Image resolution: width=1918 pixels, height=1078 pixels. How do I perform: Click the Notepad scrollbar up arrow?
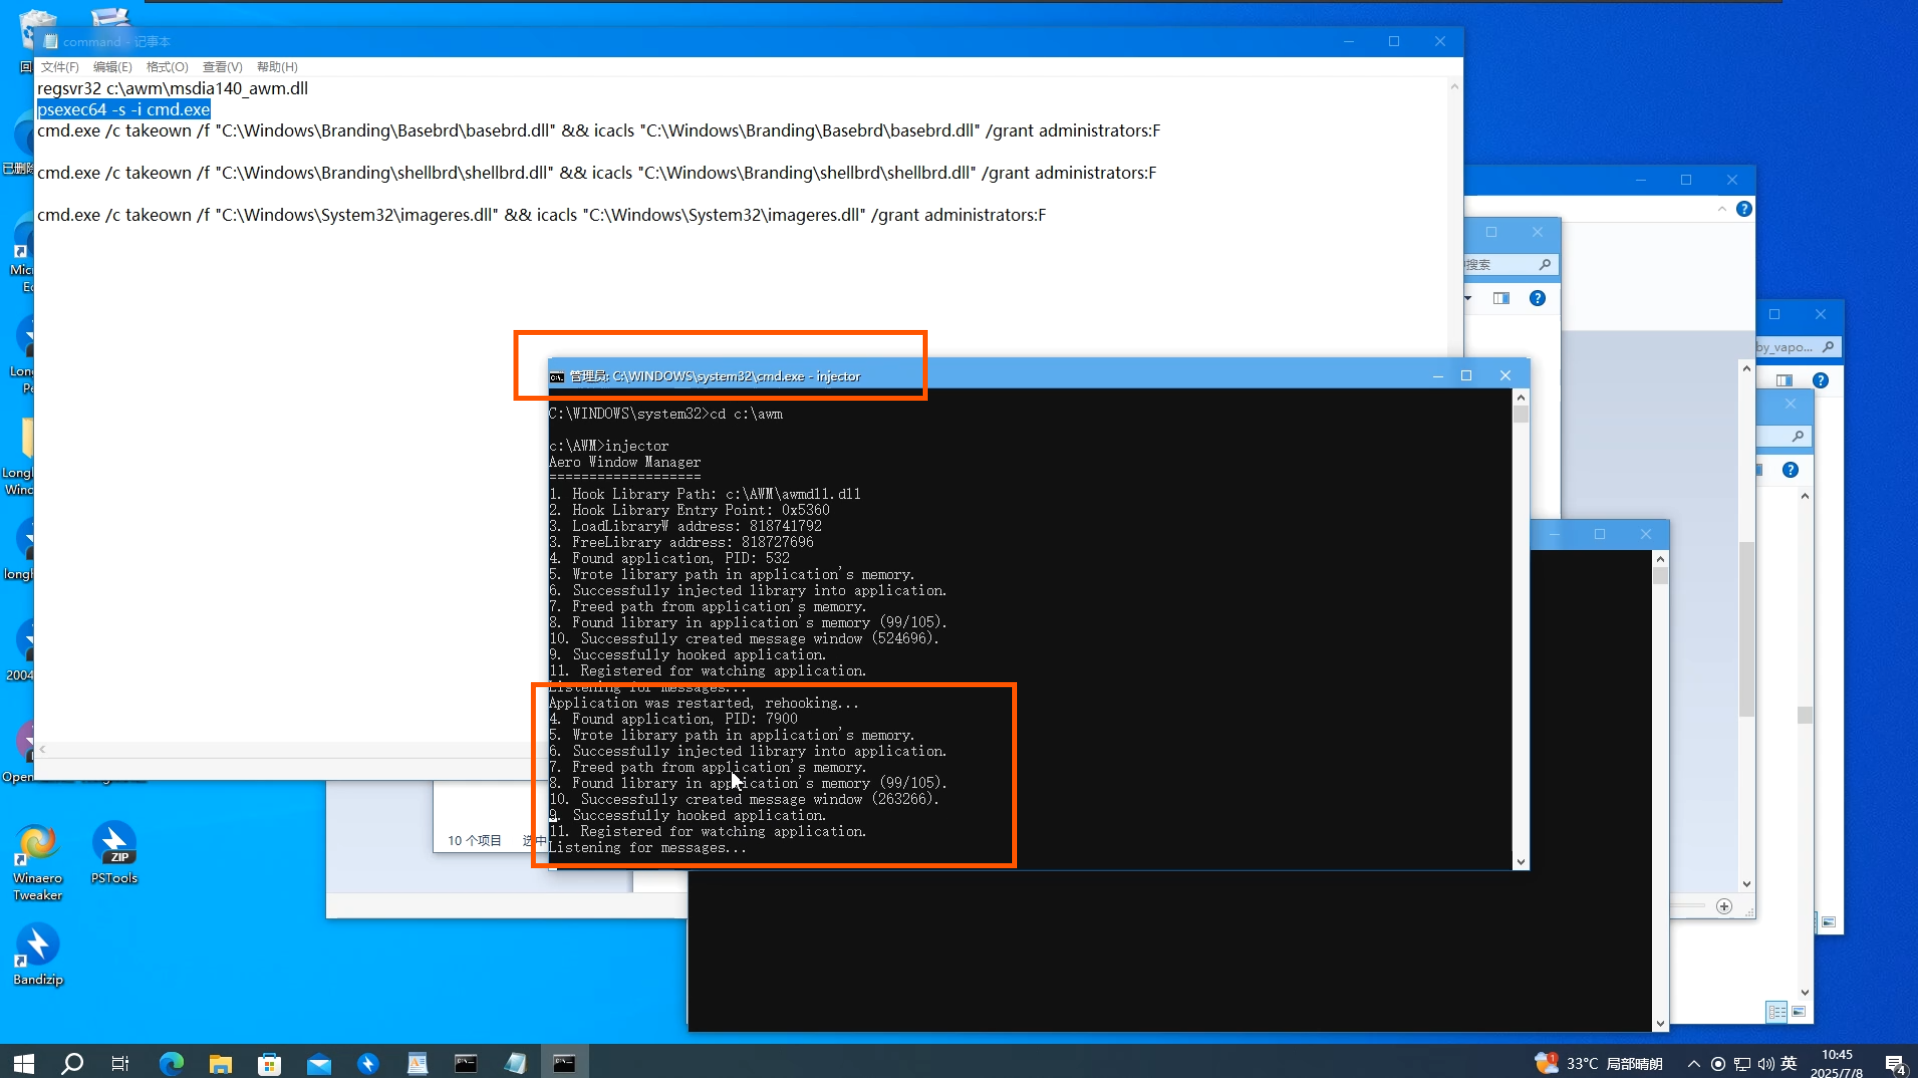(x=1454, y=87)
